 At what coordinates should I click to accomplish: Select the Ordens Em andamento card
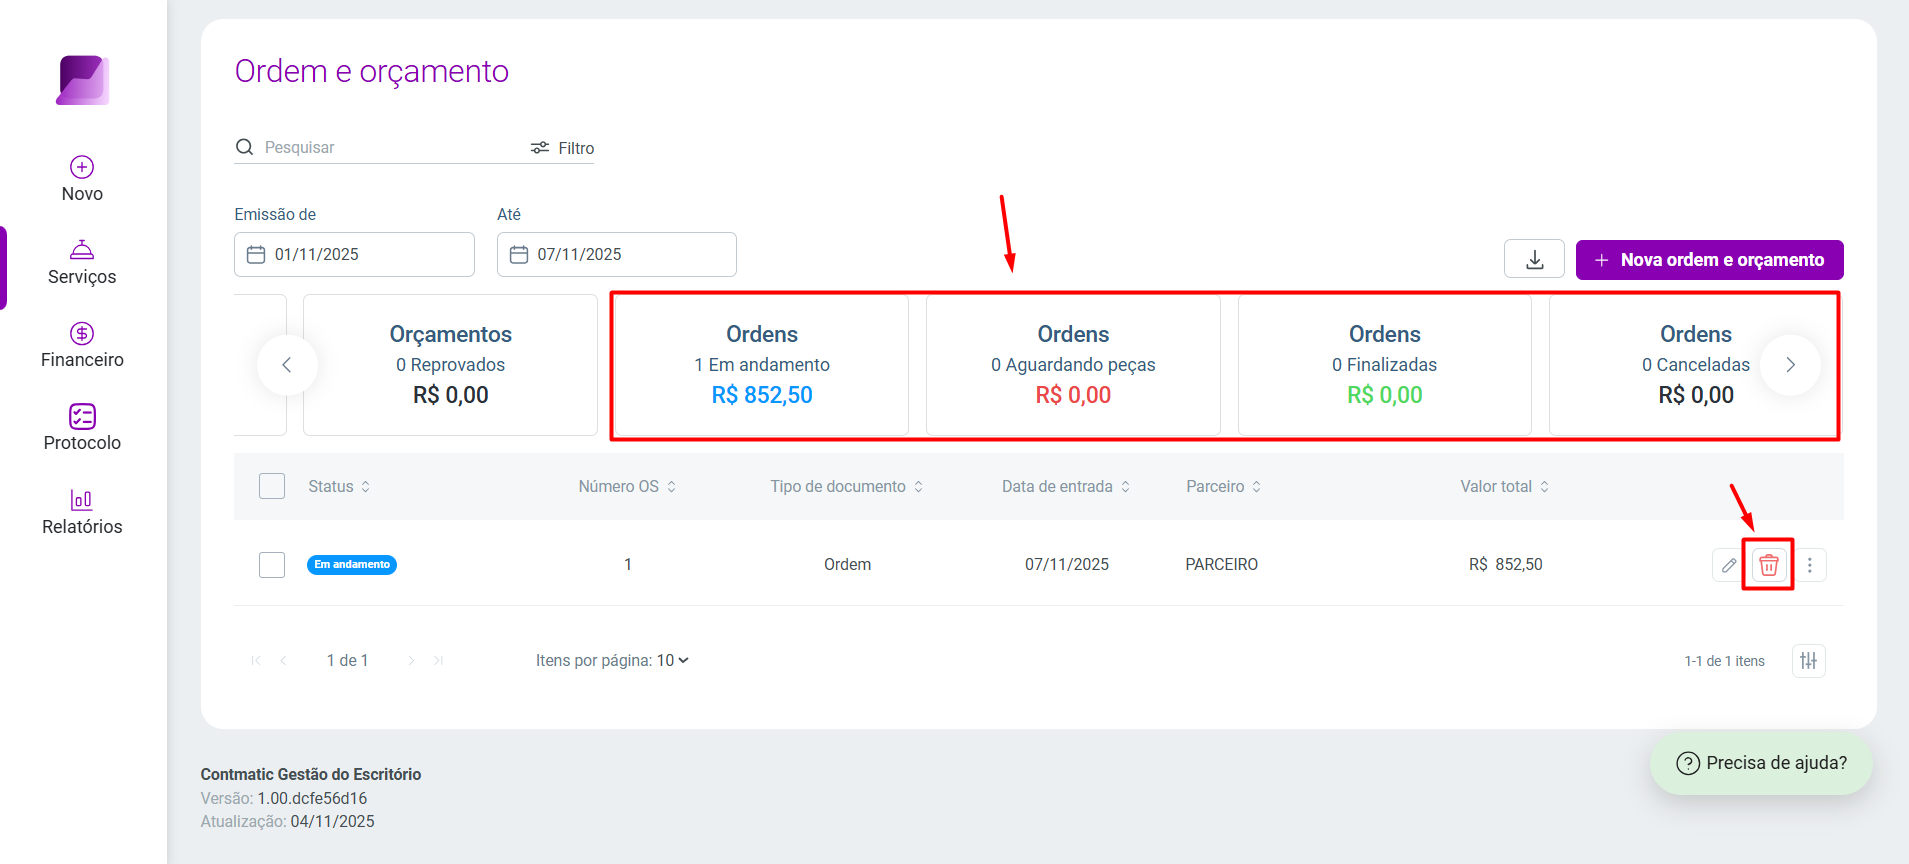762,365
